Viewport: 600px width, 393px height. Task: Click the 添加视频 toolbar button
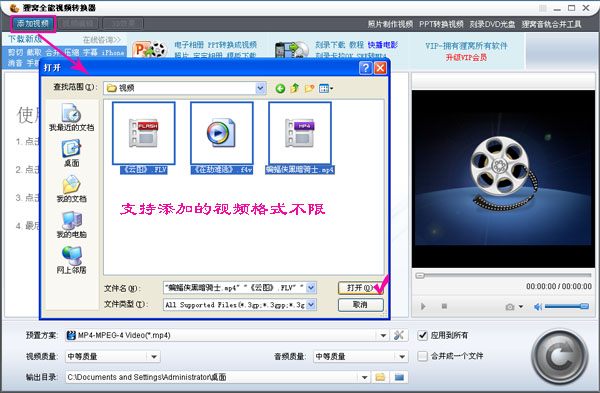click(33, 23)
